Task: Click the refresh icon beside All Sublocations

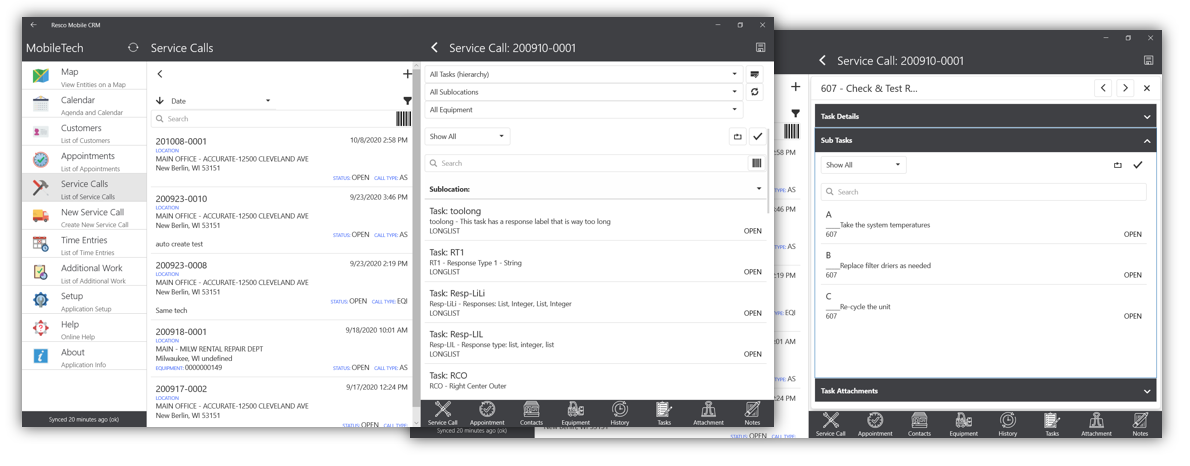Action: tap(755, 92)
